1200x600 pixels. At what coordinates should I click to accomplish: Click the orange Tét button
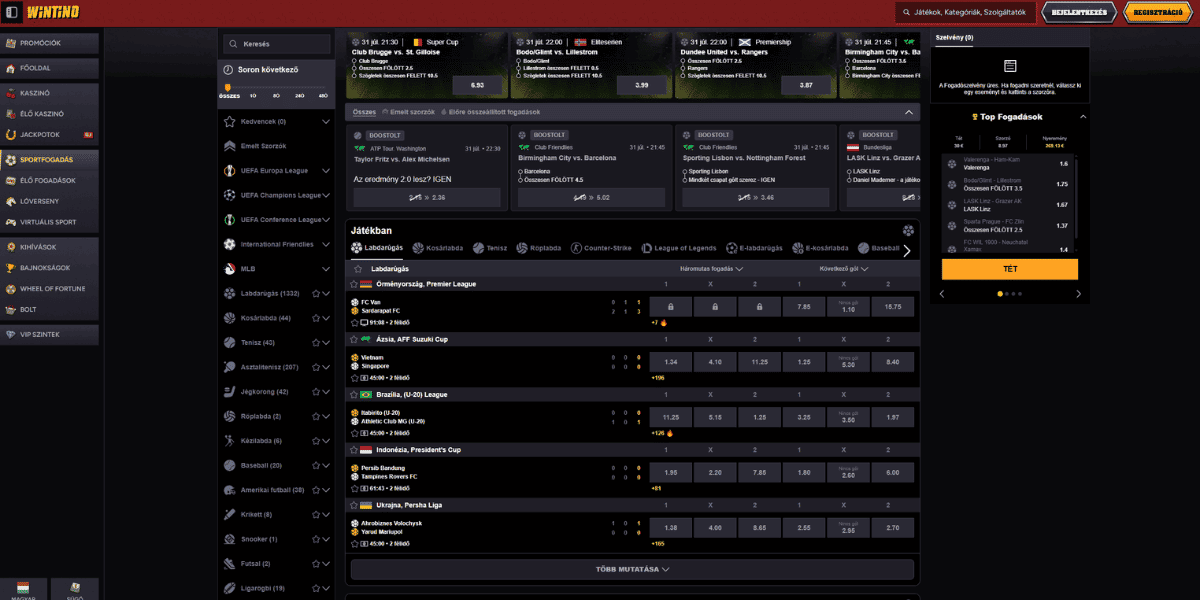click(1010, 269)
